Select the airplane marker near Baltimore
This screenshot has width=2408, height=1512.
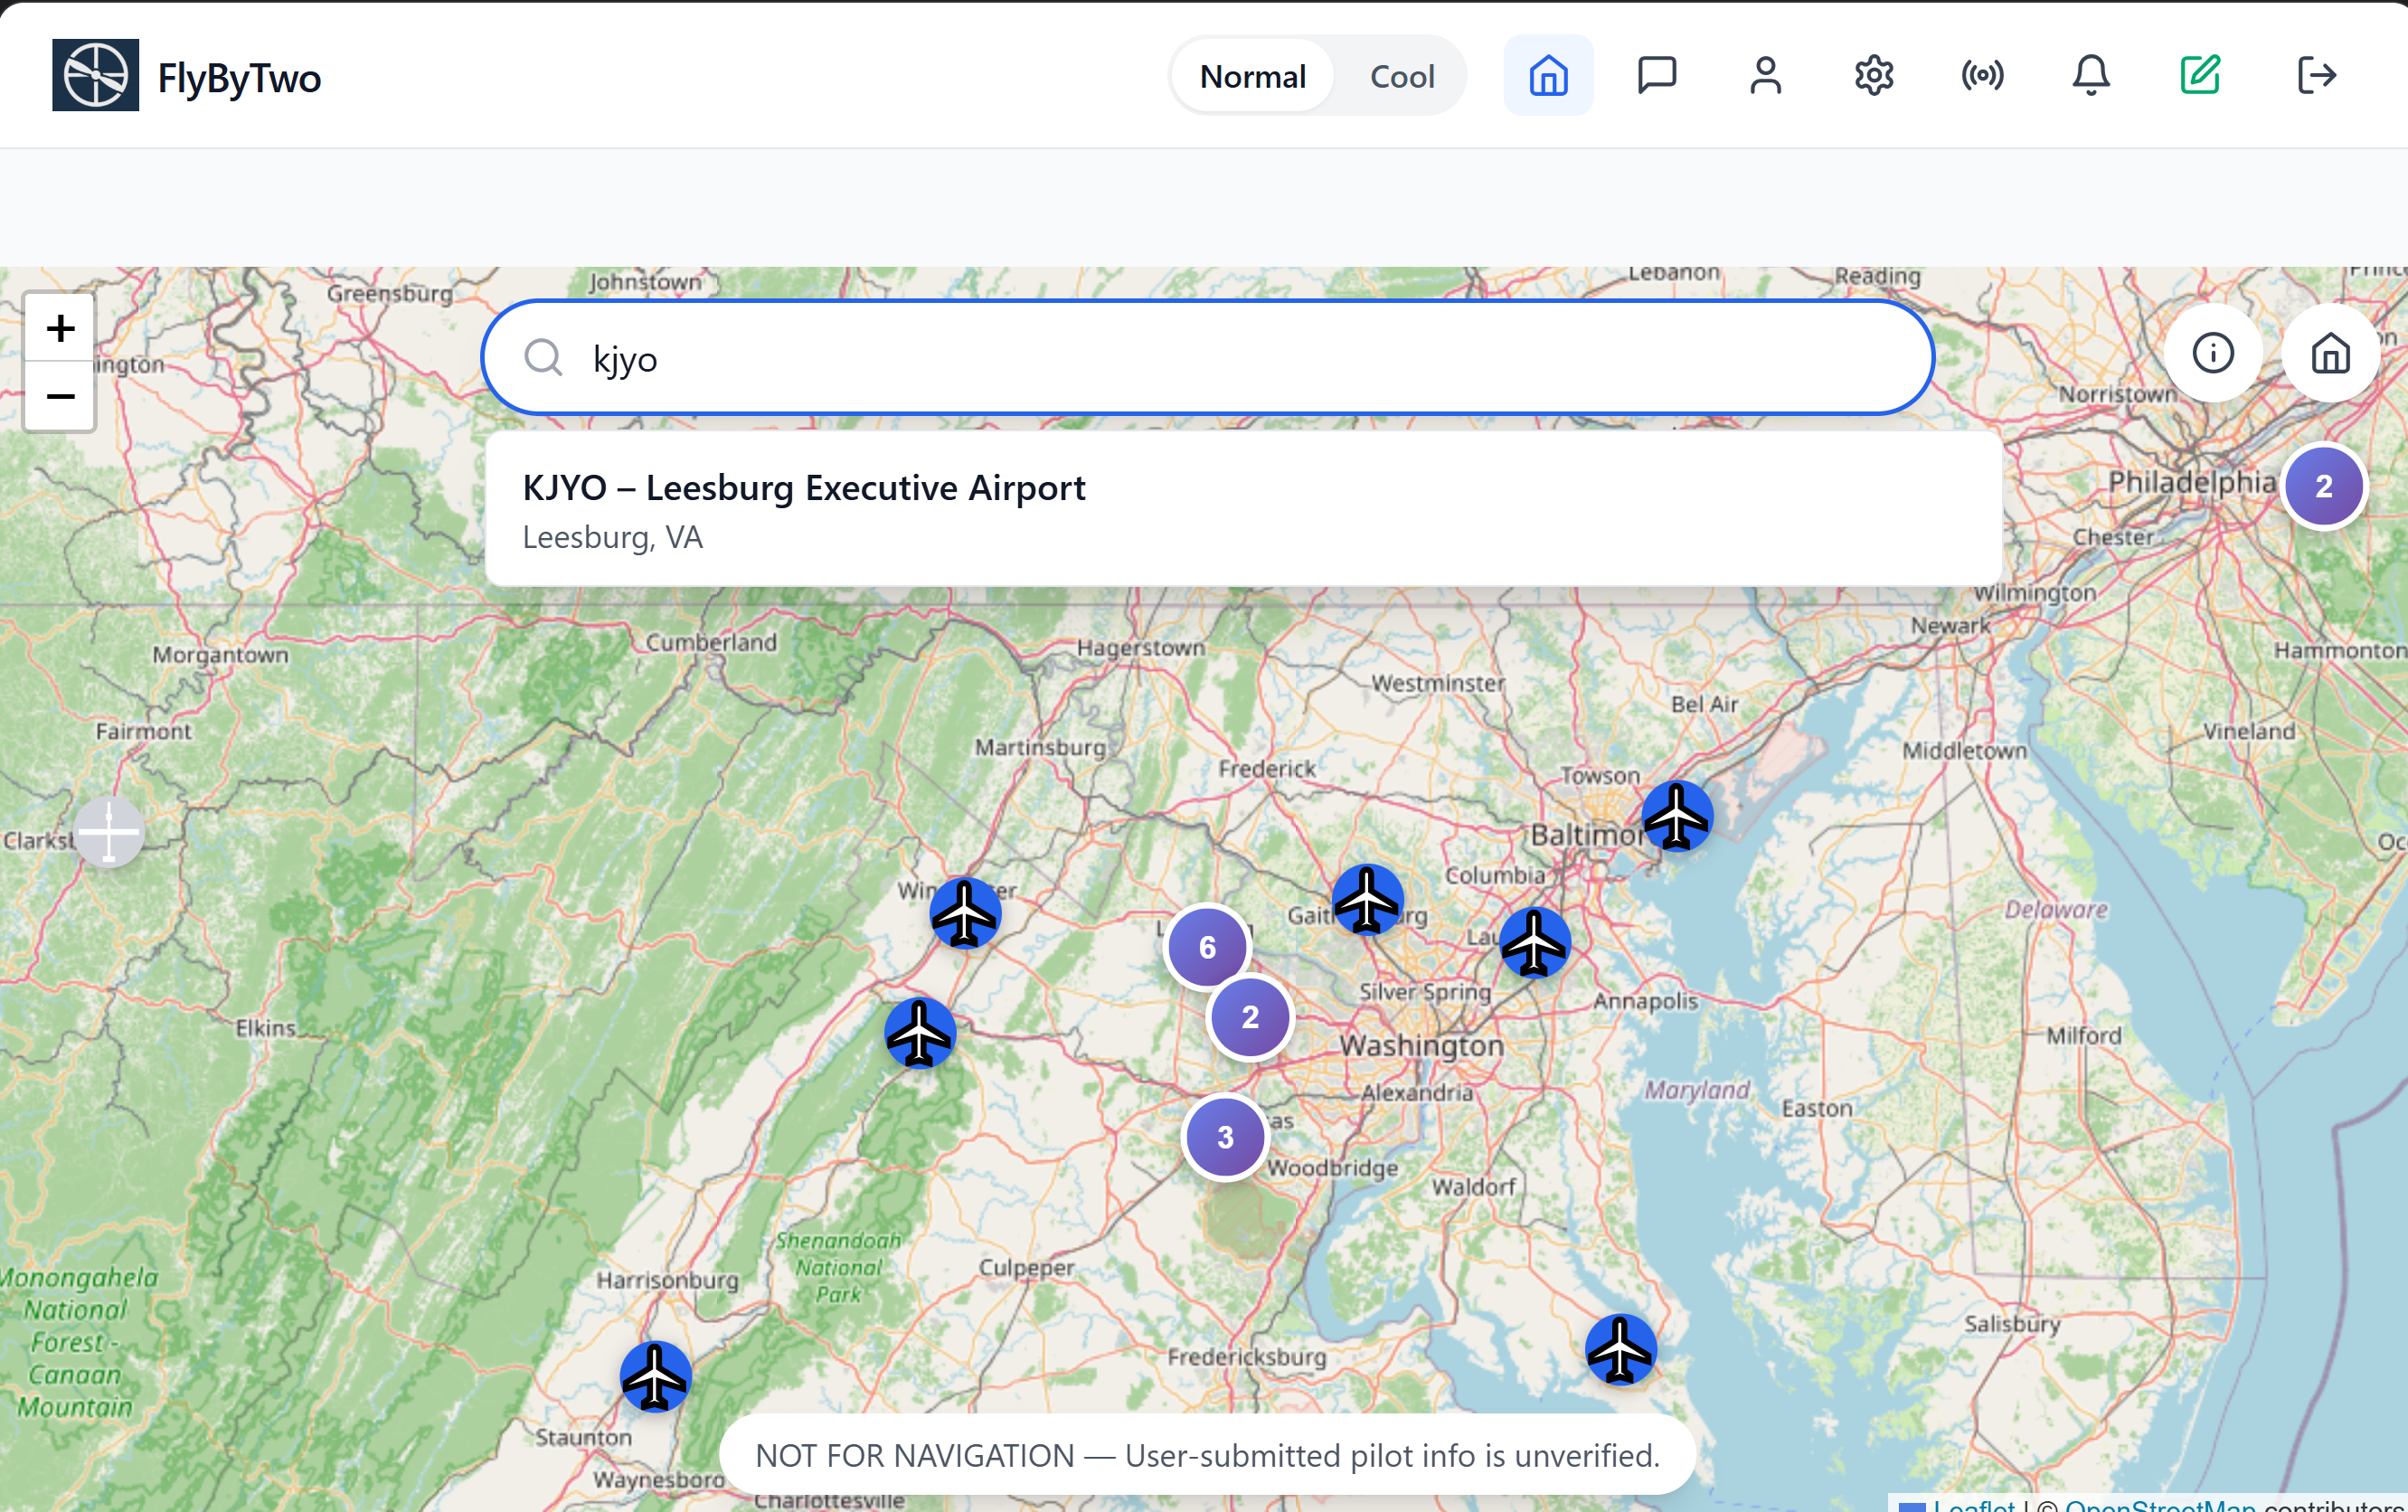point(1677,816)
